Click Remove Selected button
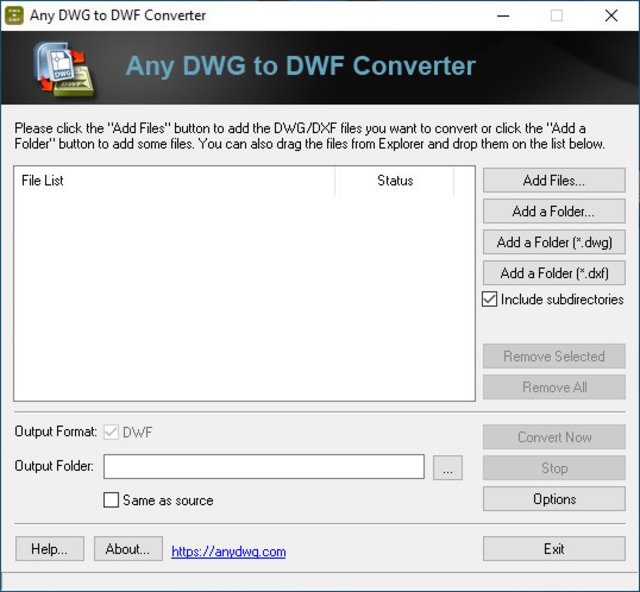This screenshot has height=592, width=640. 554,356
